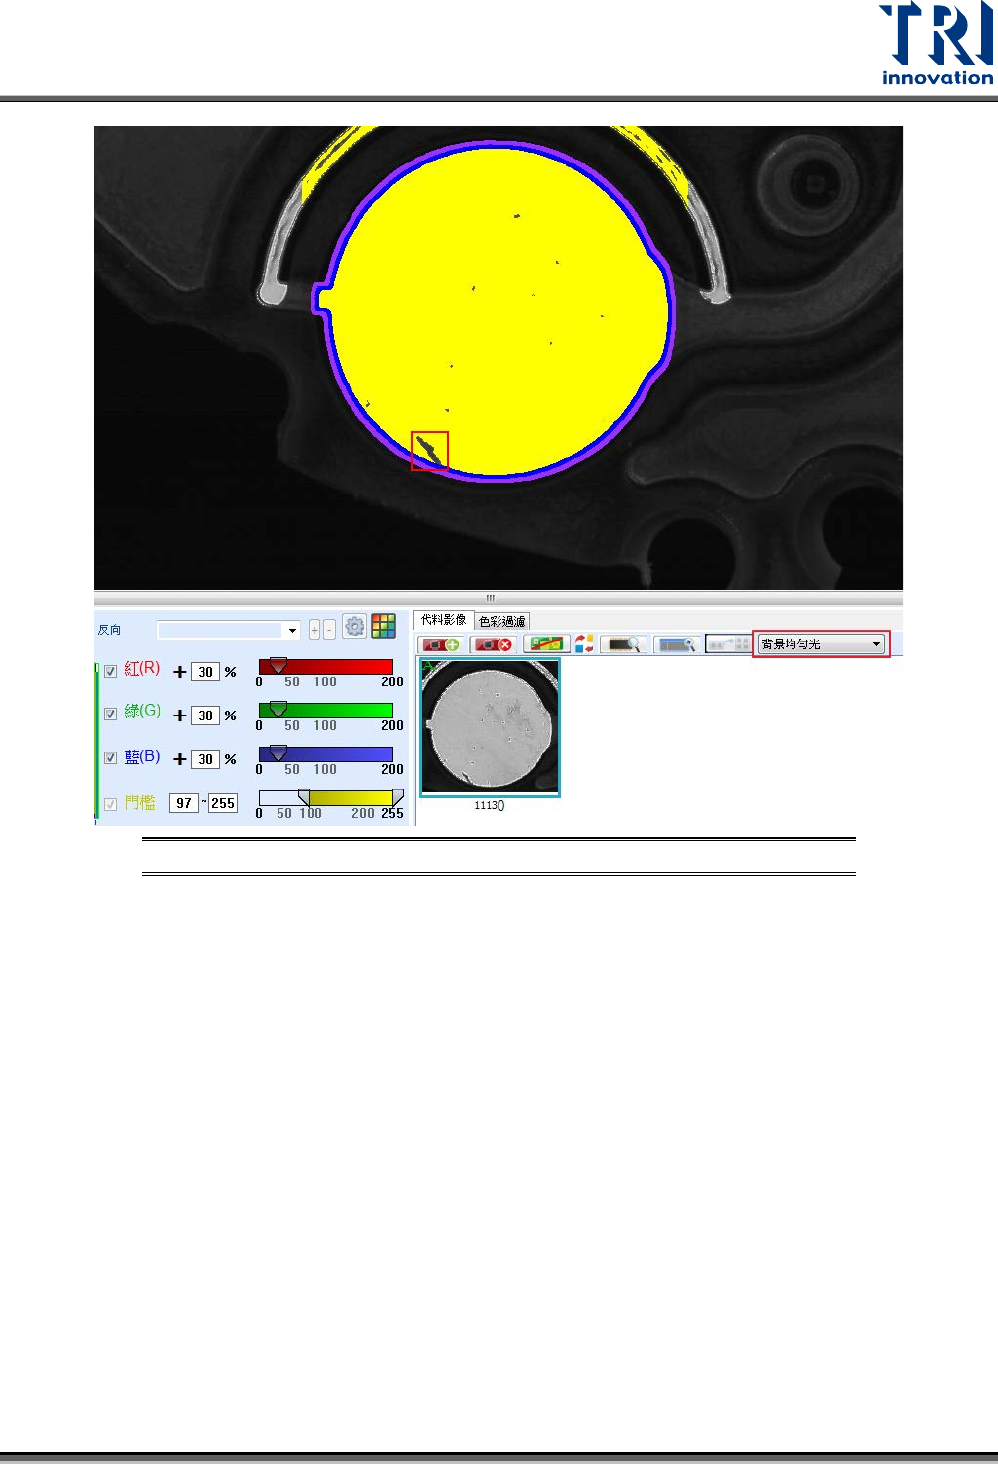998x1464 pixels.
Task: Click the small plus button beside the dropdown
Action: coord(314,630)
